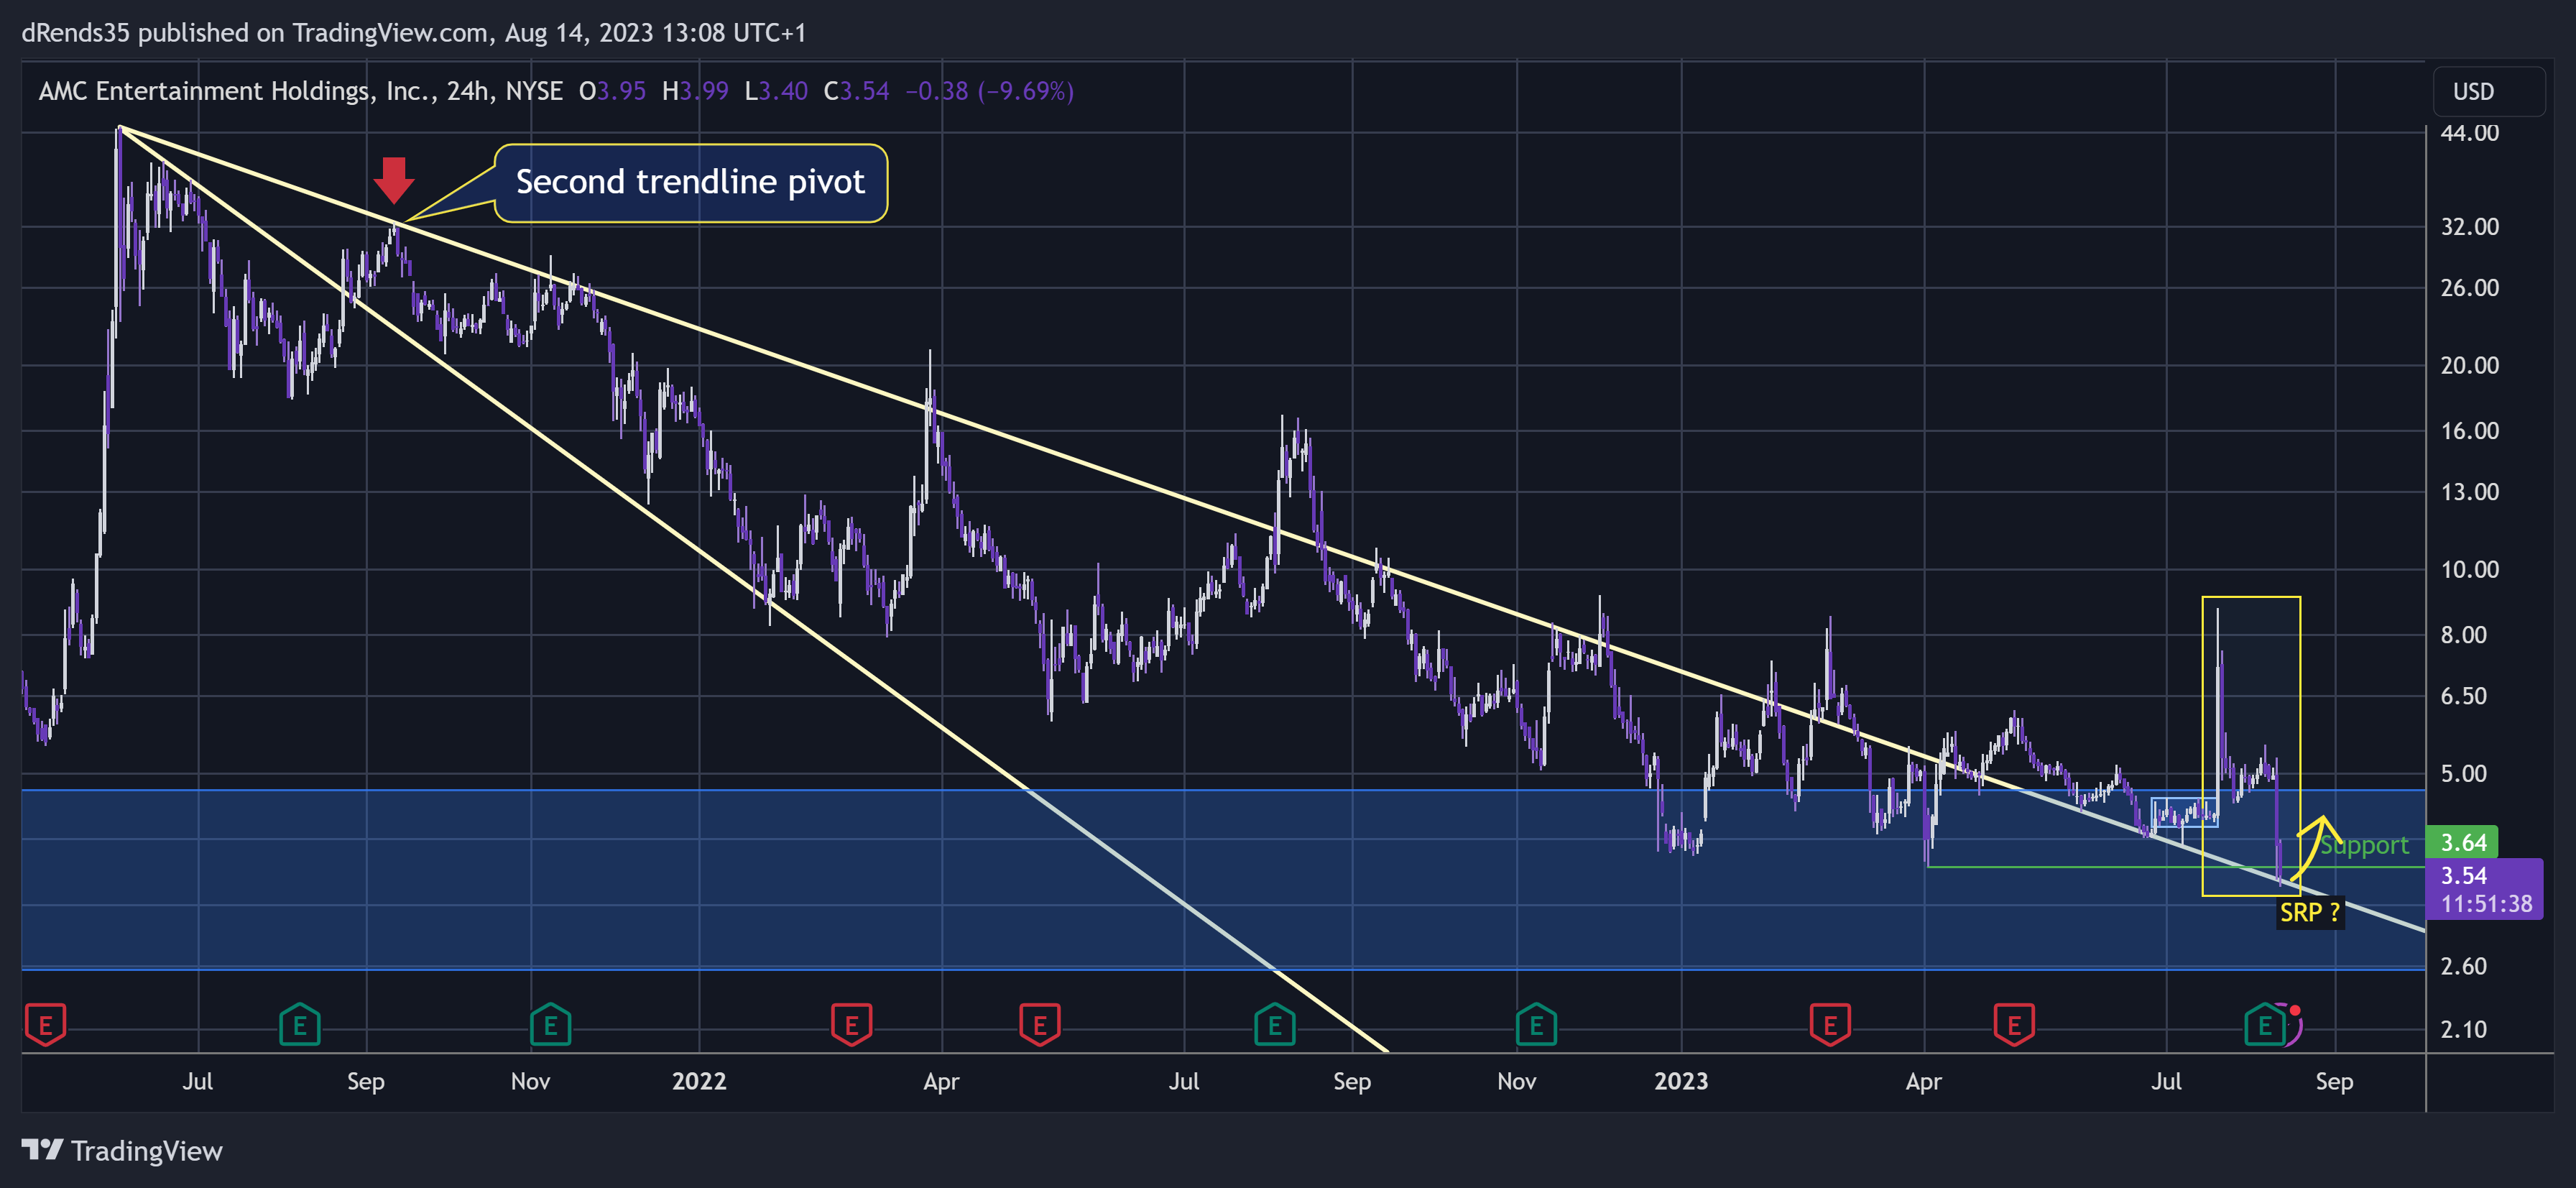
Task: Open the green earnings marker above Nov 2021
Action: pos(550,1025)
